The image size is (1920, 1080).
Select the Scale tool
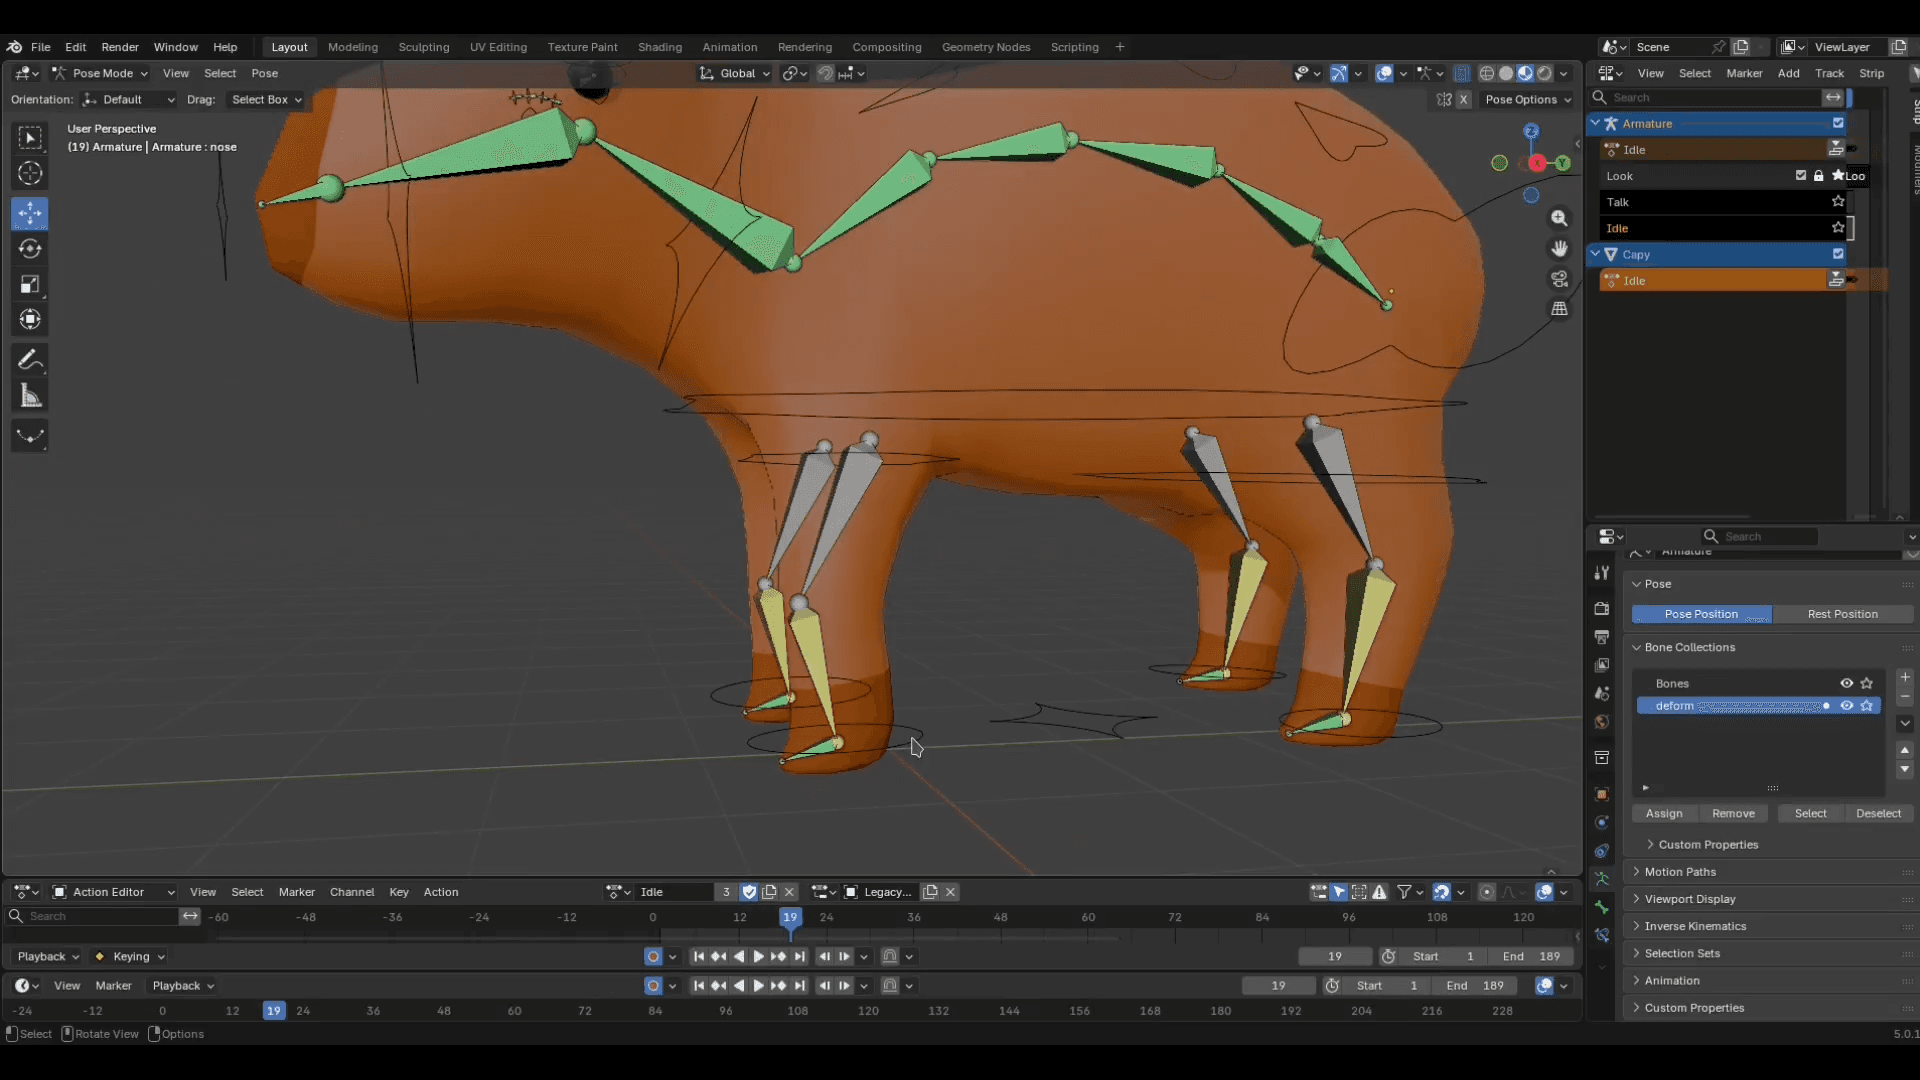pyautogui.click(x=30, y=285)
